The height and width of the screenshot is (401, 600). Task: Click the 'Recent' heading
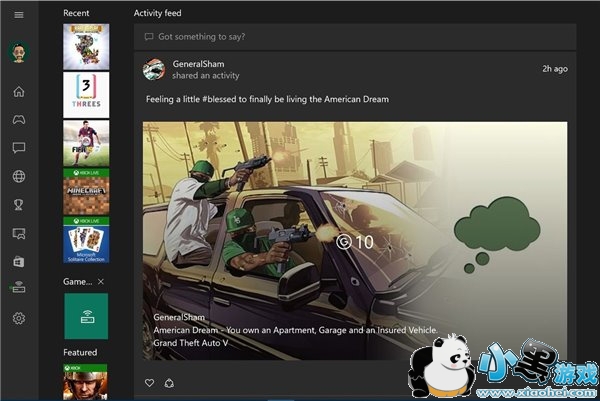pos(76,13)
